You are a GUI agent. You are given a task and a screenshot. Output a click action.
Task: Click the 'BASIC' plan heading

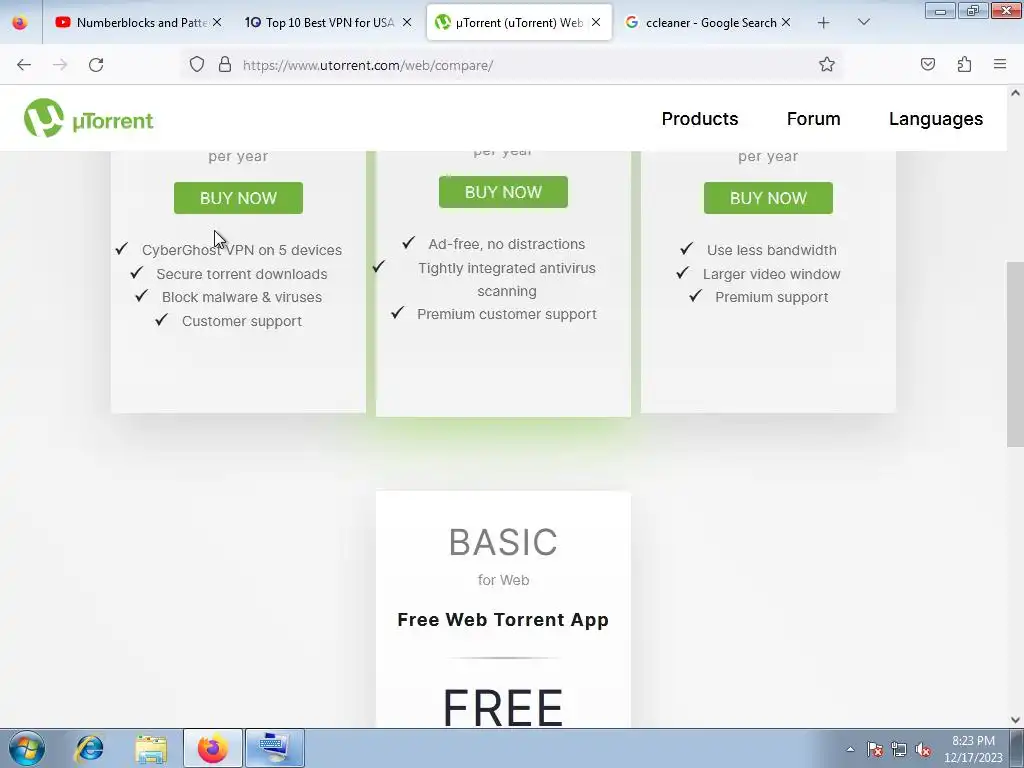[x=504, y=542]
